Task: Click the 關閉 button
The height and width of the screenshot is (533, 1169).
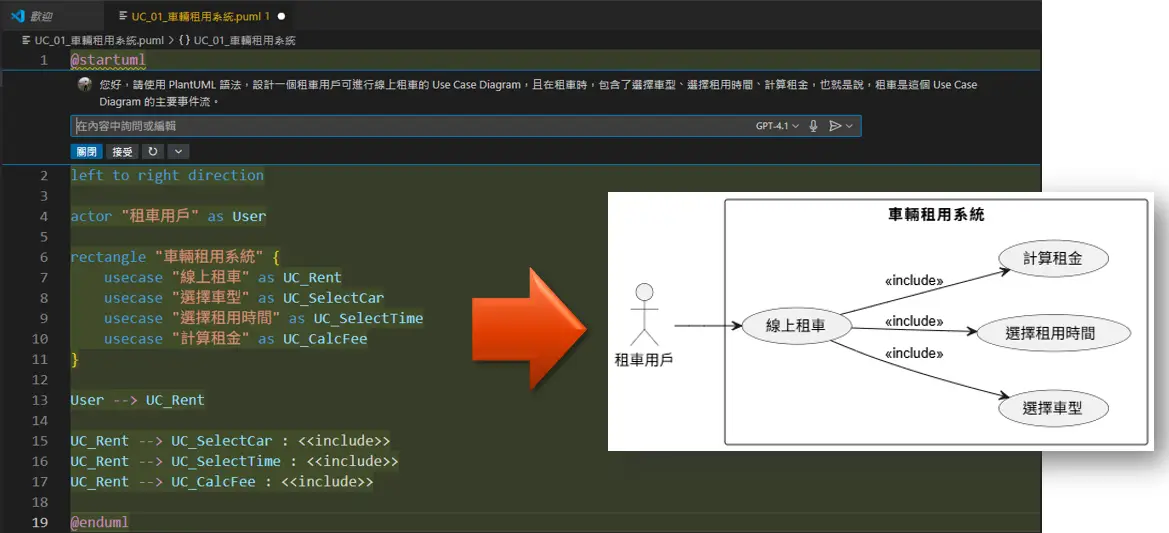Action: click(87, 152)
